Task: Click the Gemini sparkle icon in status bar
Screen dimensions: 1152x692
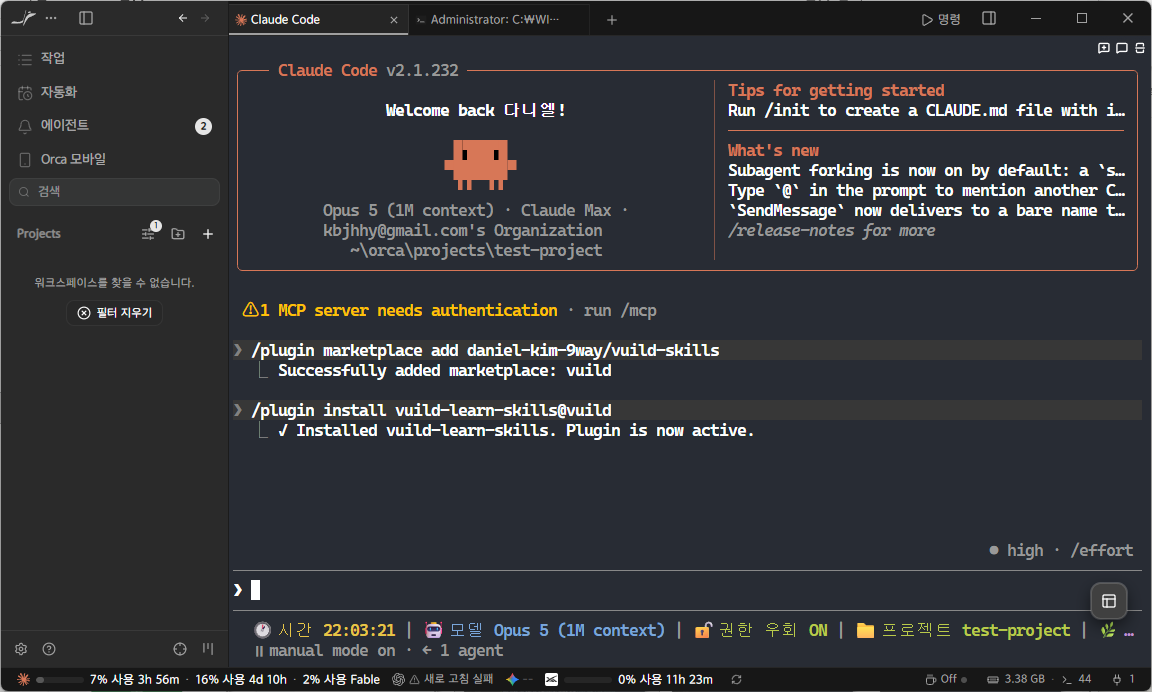Action: click(x=513, y=680)
